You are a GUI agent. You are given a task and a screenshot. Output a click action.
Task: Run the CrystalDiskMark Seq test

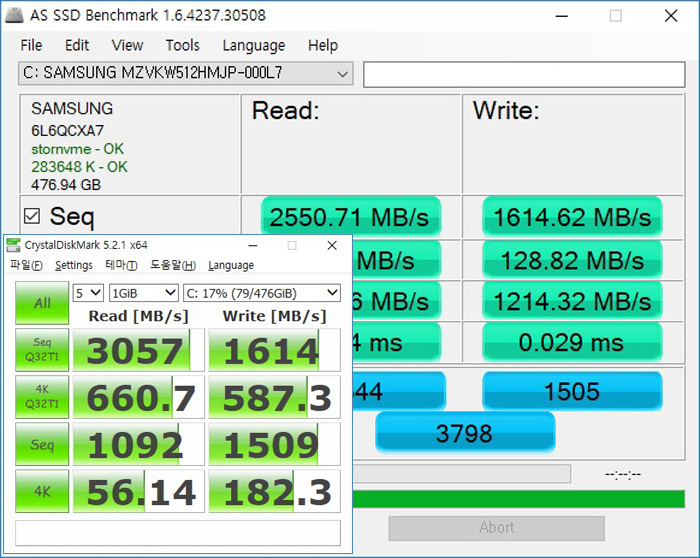coord(42,444)
